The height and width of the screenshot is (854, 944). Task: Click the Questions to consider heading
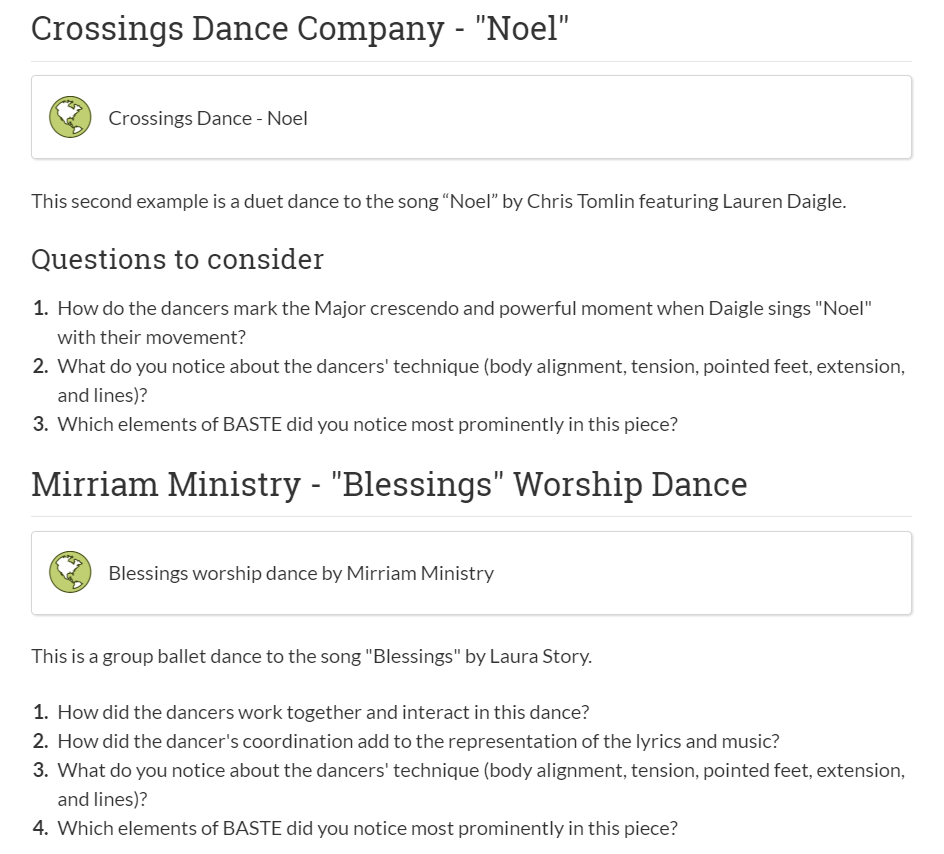coord(178,259)
